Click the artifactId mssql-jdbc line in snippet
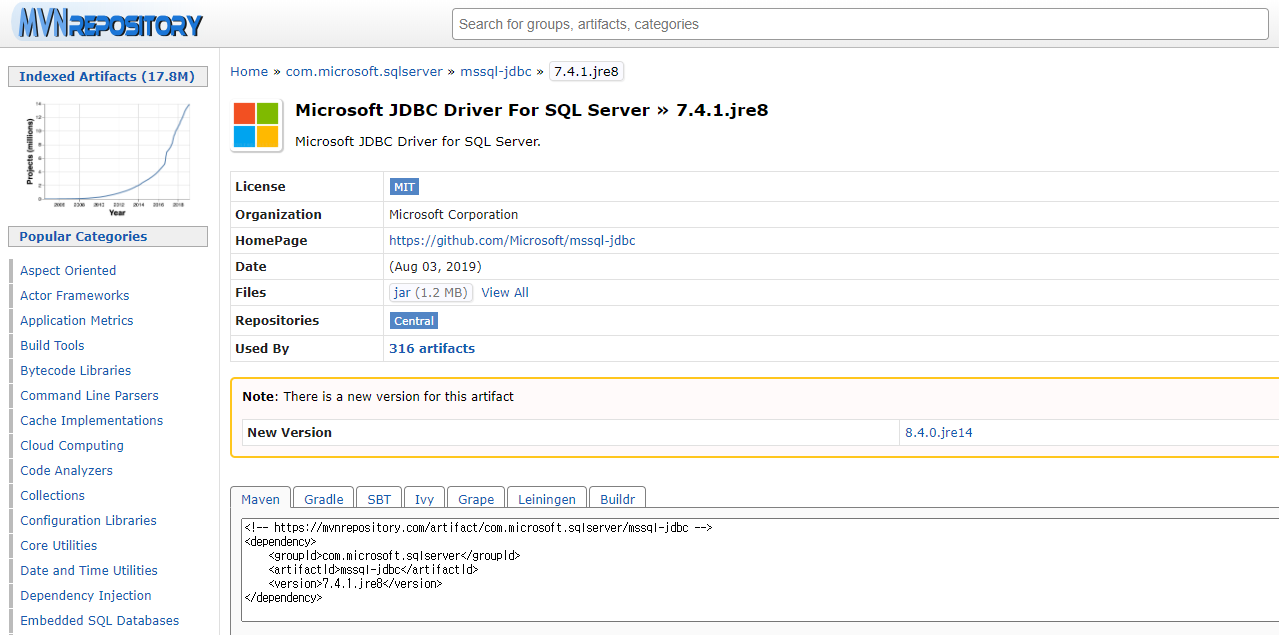 click(373, 570)
